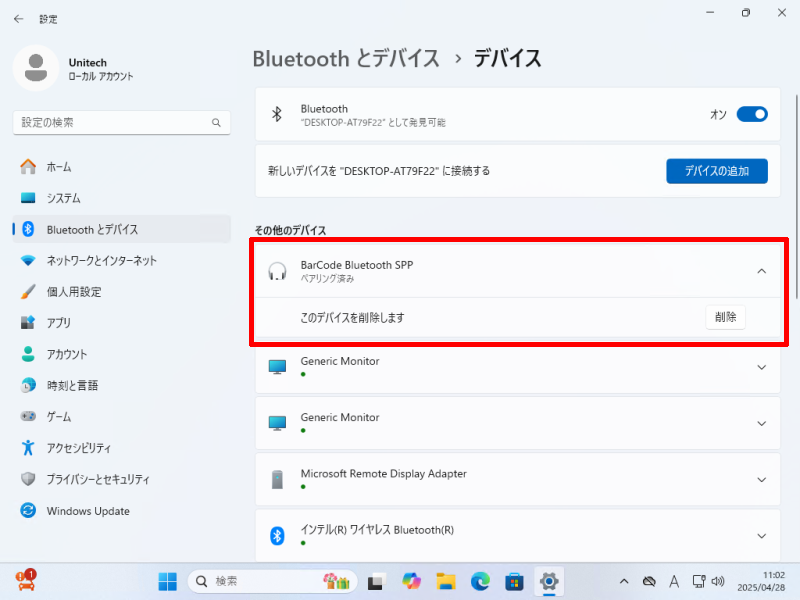Screen dimensions: 800x600
Task: Collapse the BarCode Bluetooth SPP entry
Action: [x=761, y=271]
